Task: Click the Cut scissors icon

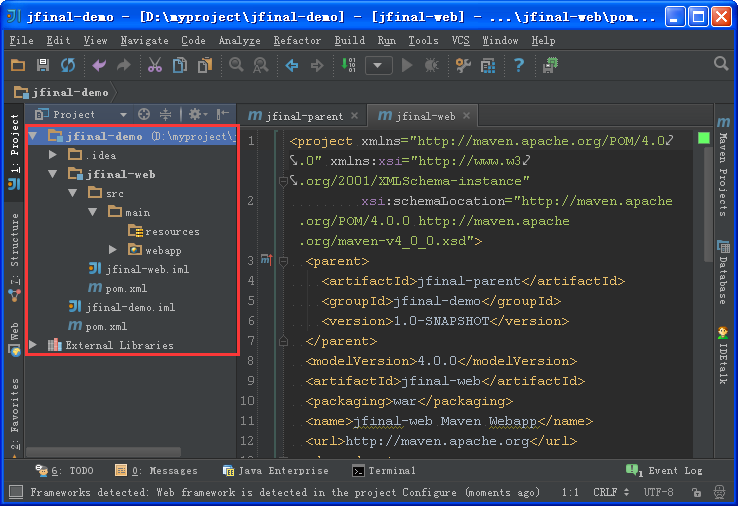Action: [x=154, y=65]
